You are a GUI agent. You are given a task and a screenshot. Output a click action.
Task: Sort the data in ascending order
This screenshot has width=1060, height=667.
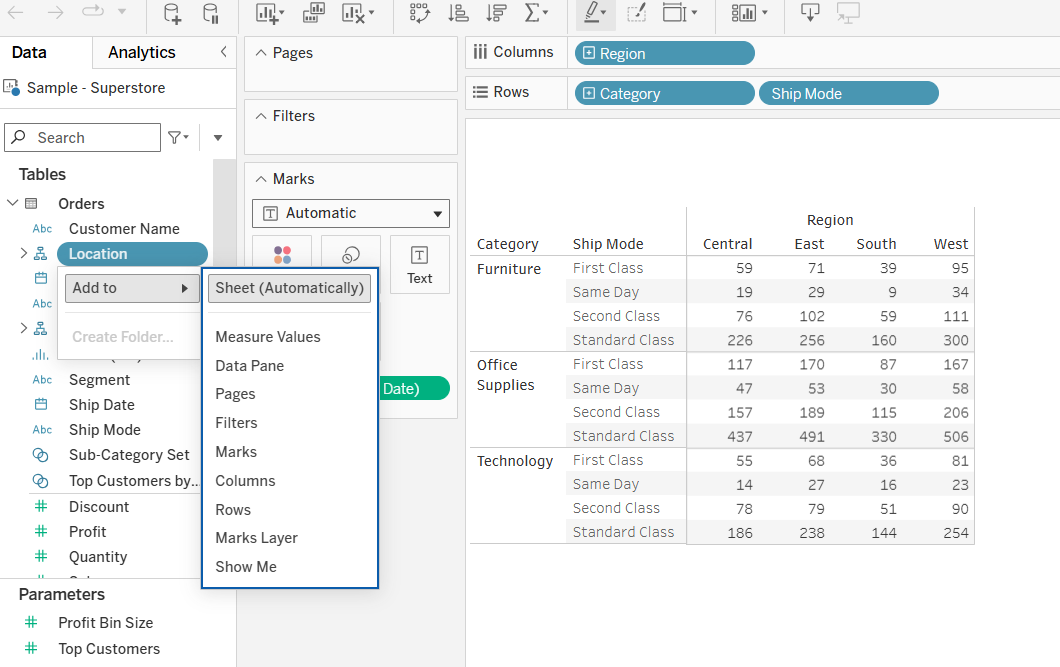coord(458,15)
